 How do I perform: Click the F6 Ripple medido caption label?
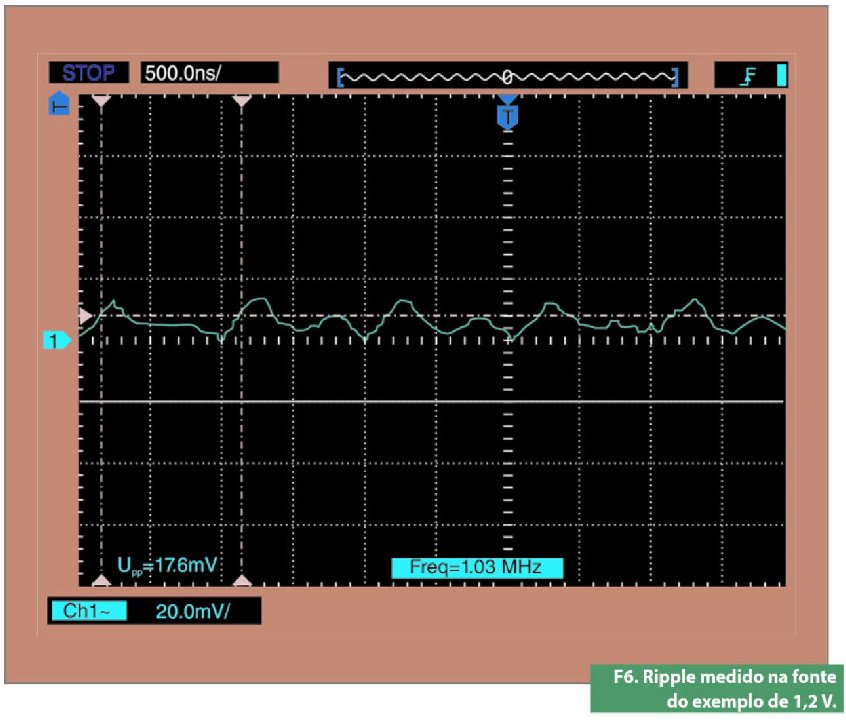pos(716,688)
